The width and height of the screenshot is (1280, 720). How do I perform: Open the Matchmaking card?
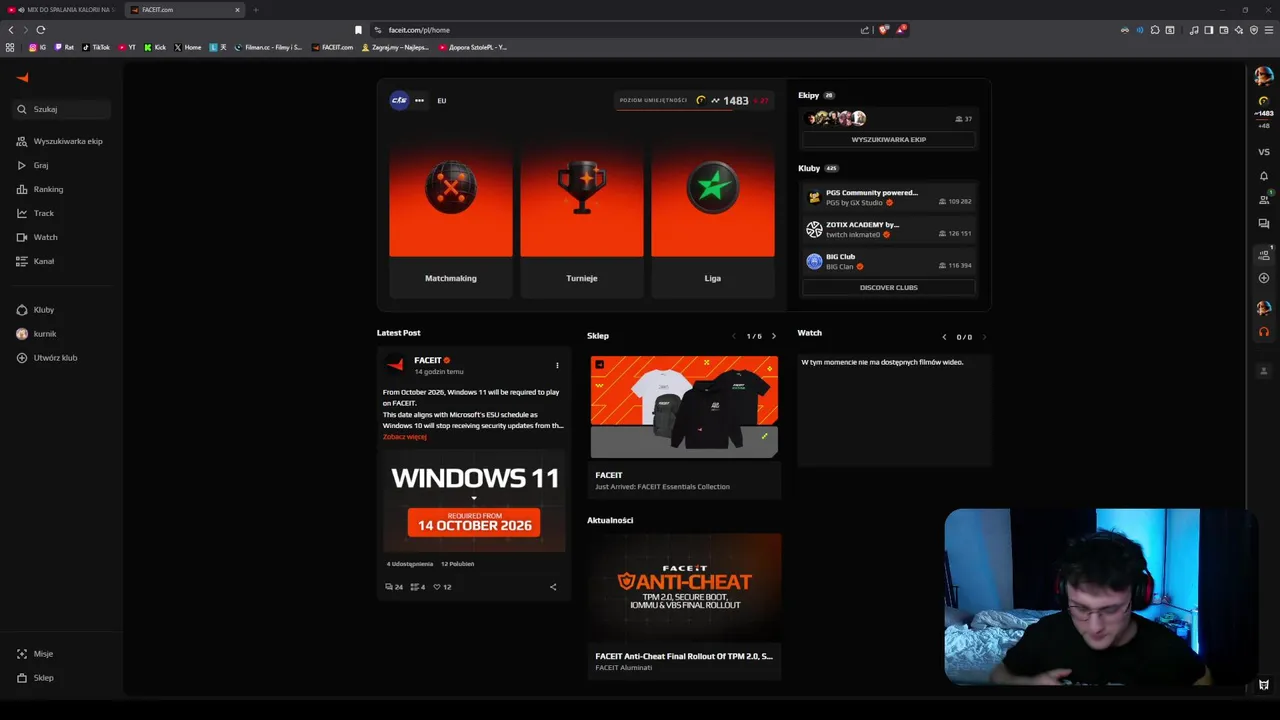[450, 218]
